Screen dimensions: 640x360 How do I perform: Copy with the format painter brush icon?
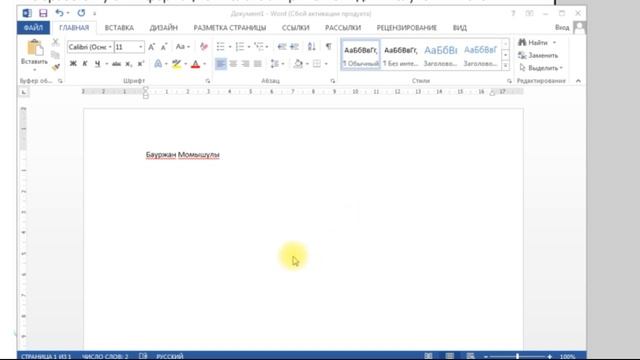56,67
